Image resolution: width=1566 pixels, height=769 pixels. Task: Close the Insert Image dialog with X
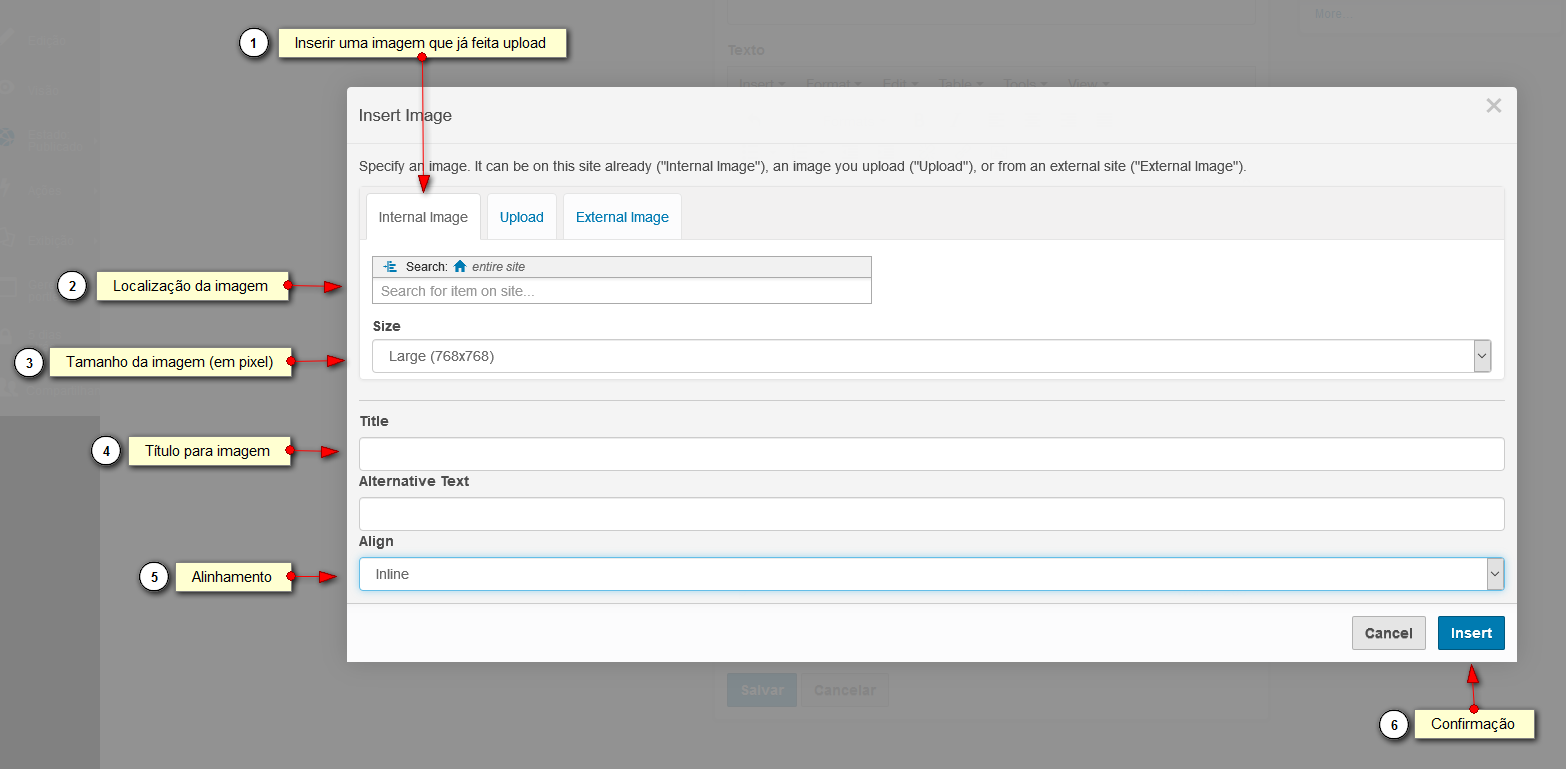click(1493, 106)
